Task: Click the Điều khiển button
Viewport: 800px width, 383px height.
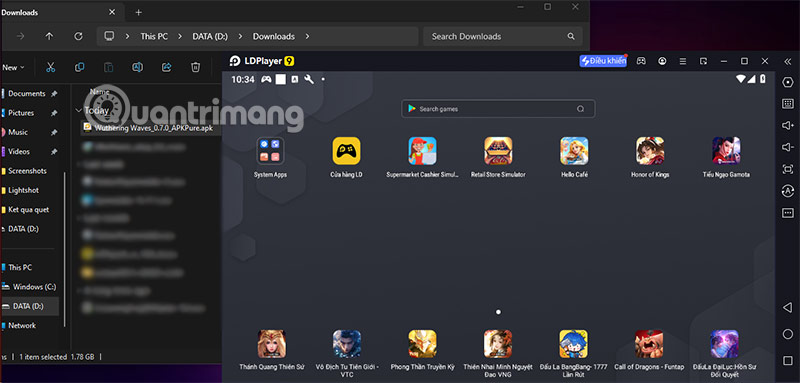Action: [x=603, y=61]
